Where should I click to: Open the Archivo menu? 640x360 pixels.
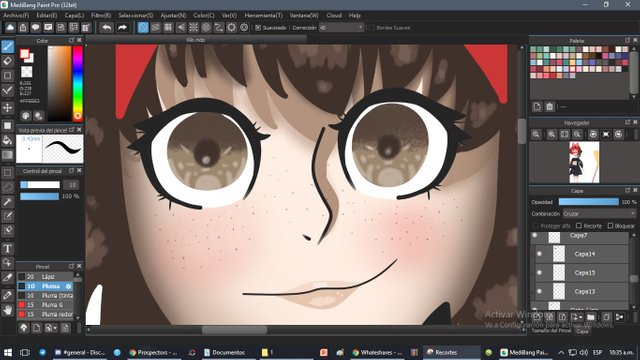tap(16, 16)
